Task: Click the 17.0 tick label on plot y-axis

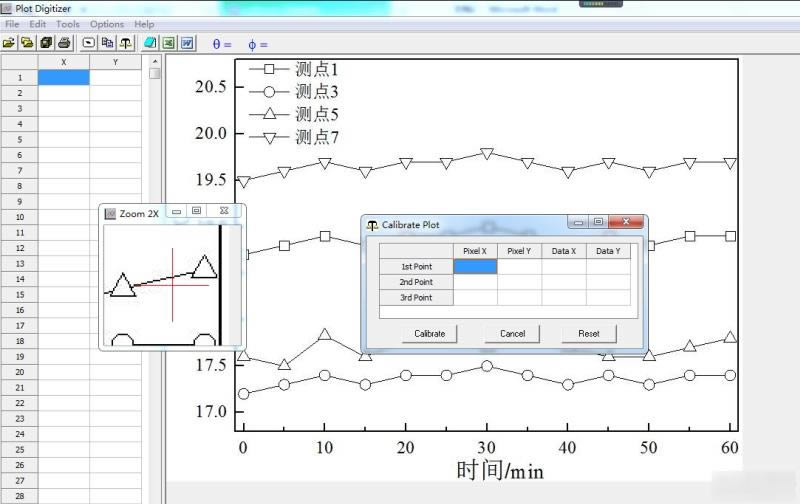Action: pyautogui.click(x=211, y=412)
